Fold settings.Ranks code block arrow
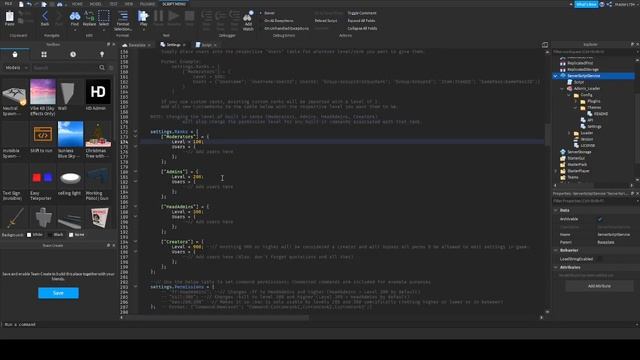 136,131
